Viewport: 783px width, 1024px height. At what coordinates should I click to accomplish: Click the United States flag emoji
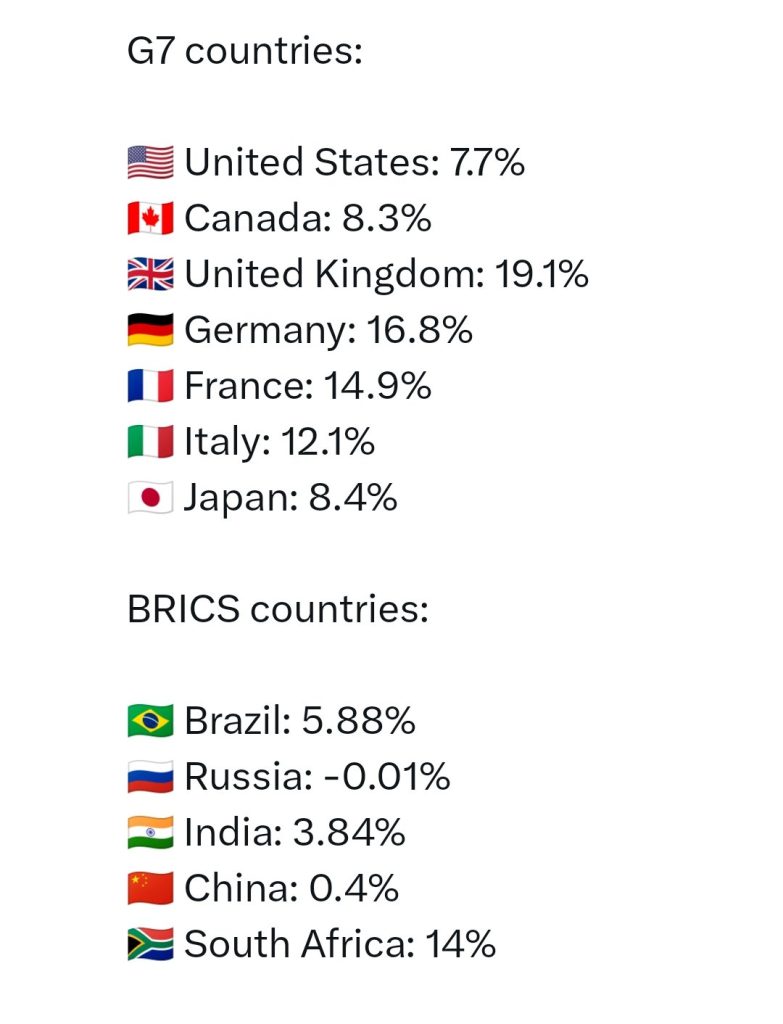tap(150, 163)
